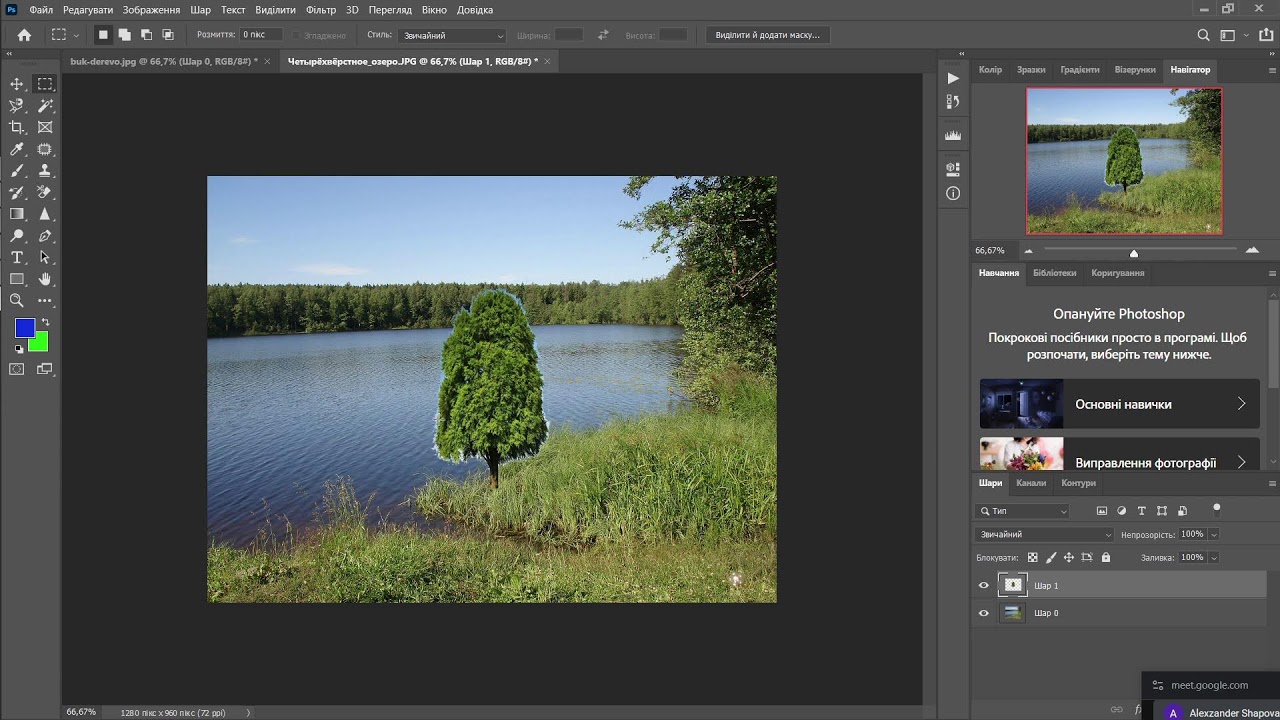Select the Rectangle shape tool
1280x720 pixels.
pyautogui.click(x=17, y=279)
